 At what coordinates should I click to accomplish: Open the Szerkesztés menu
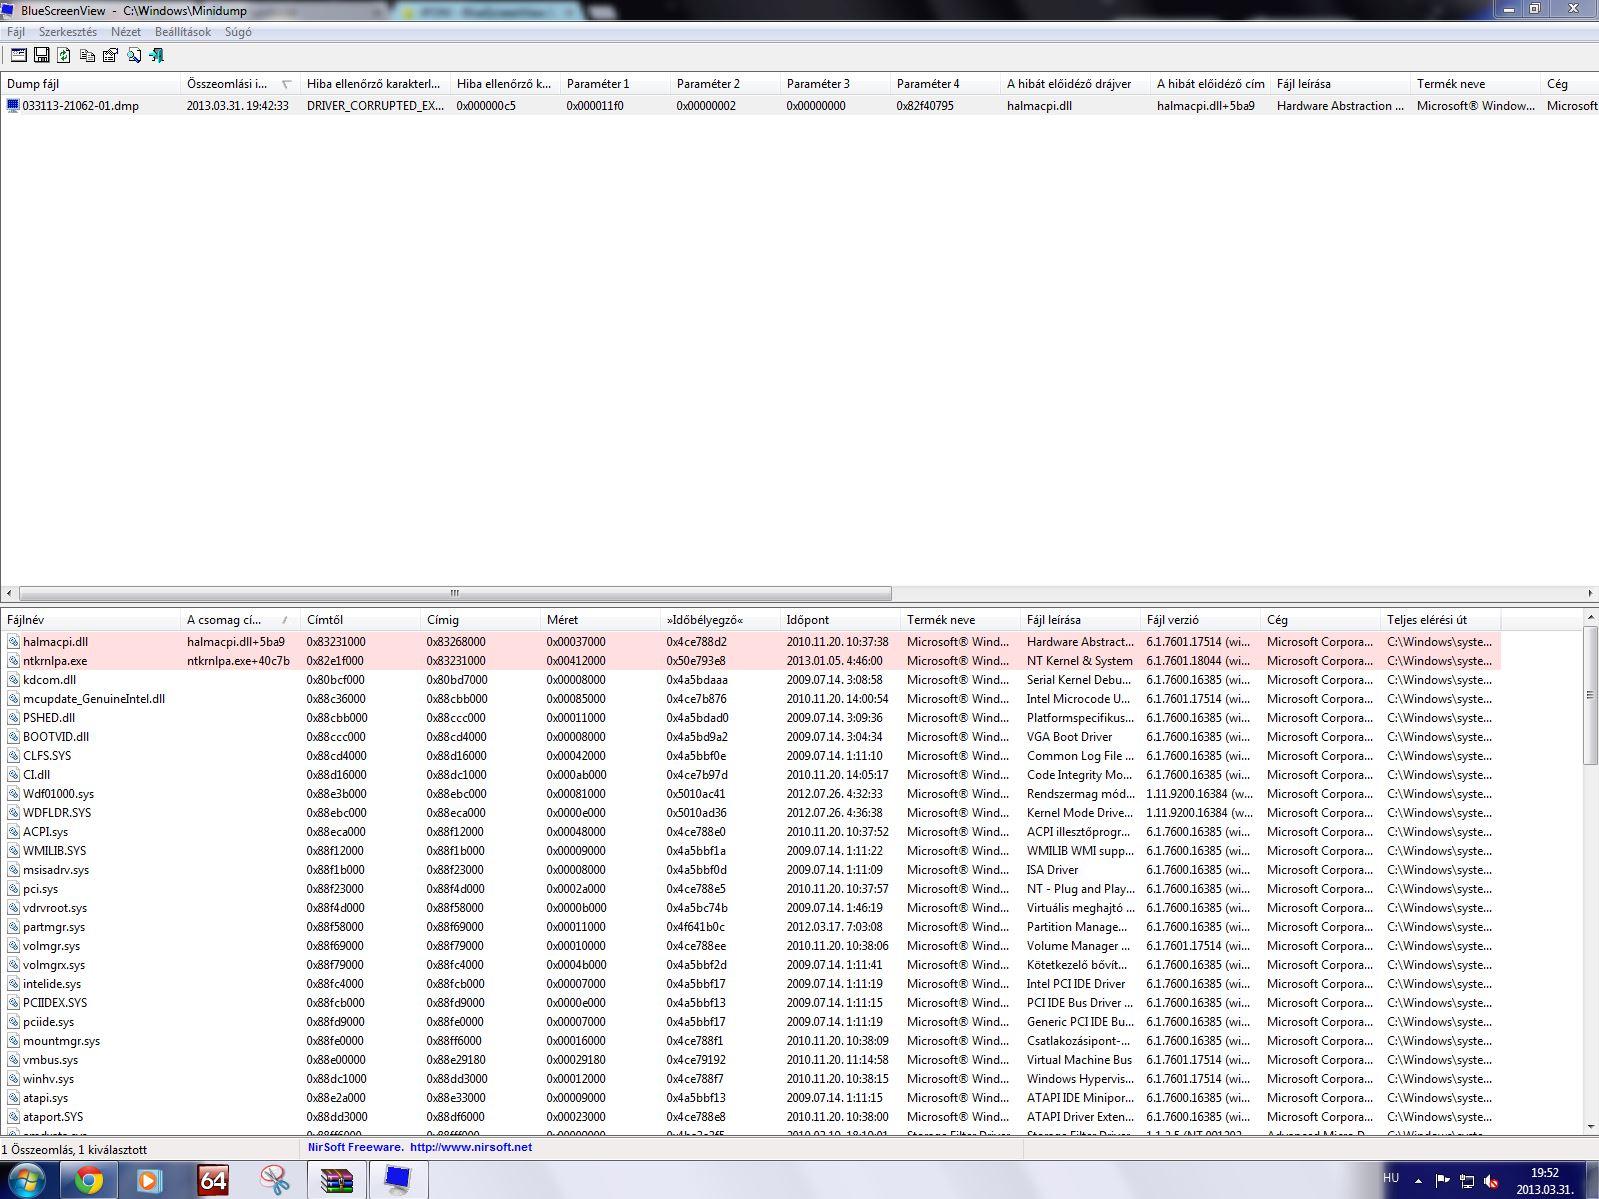68,32
